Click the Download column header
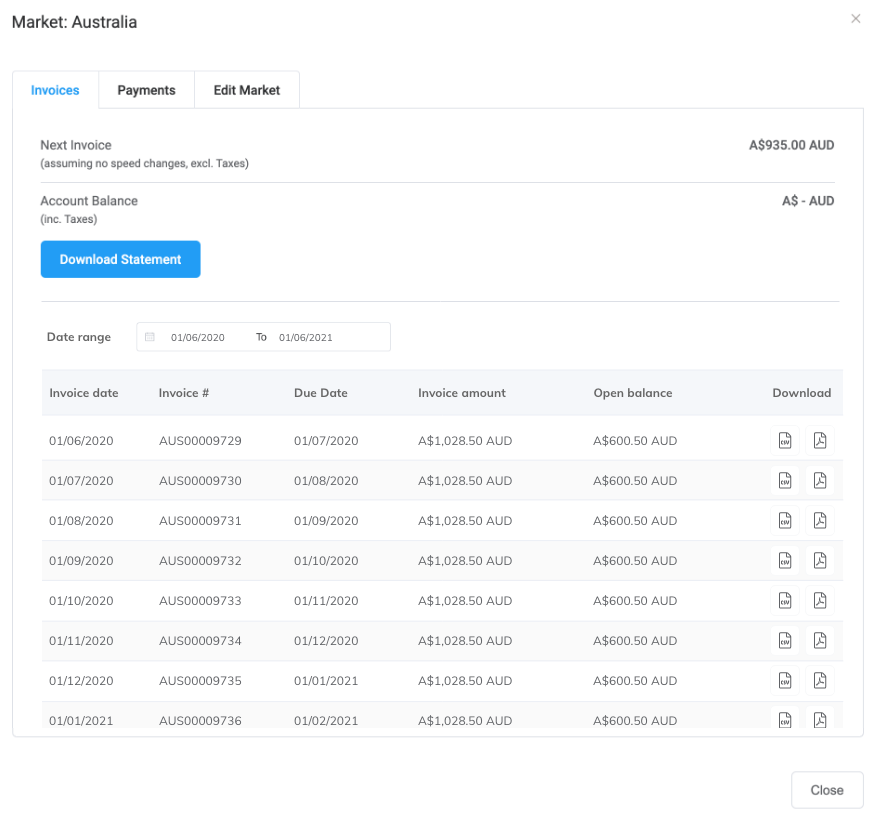874x815 pixels. [x=802, y=393]
